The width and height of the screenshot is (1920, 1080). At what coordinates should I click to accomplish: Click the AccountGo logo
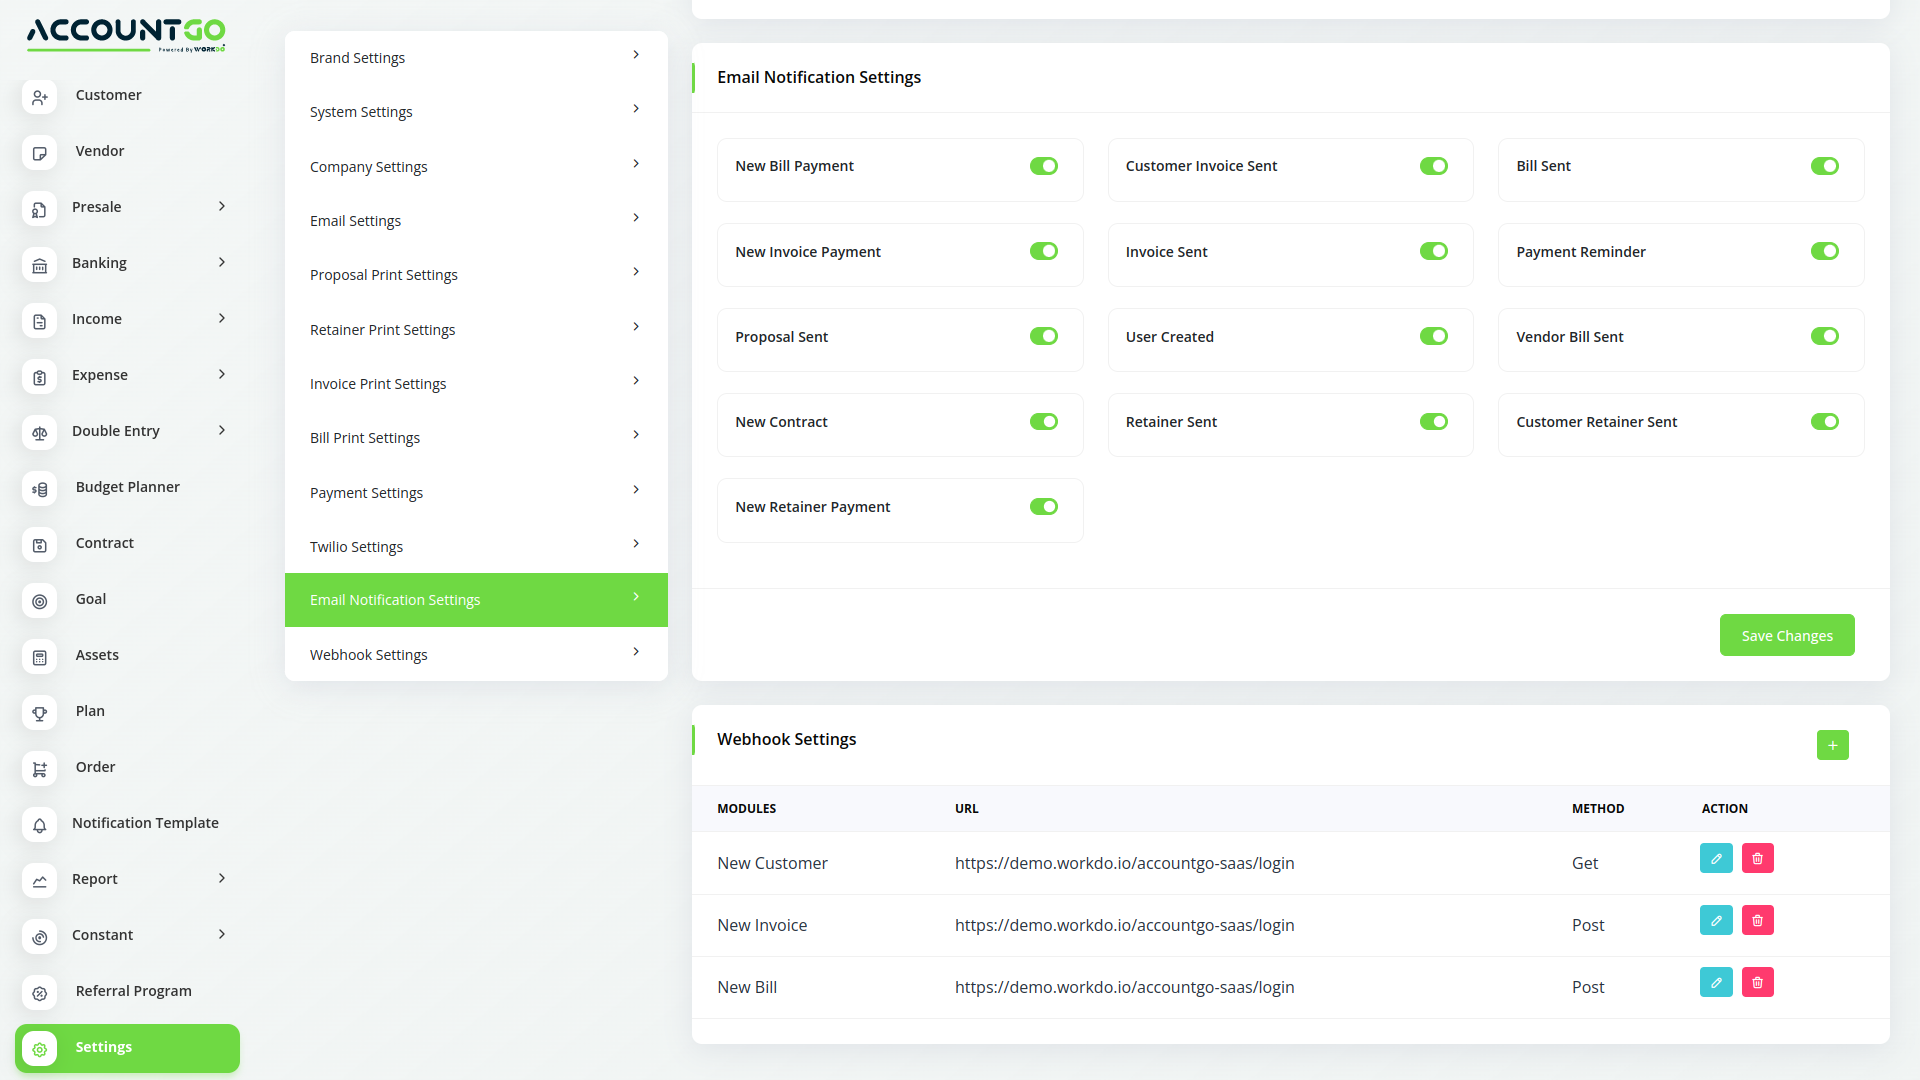125,33
